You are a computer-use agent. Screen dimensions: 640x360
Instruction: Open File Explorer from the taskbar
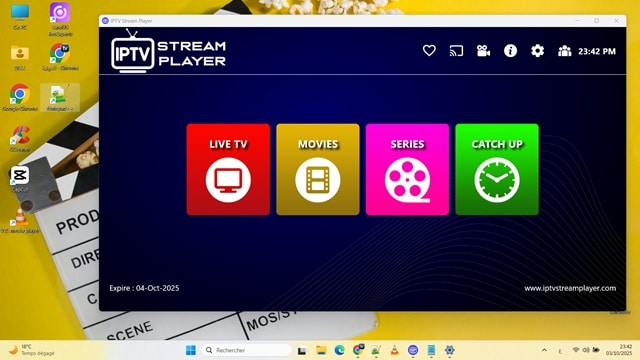321,350
